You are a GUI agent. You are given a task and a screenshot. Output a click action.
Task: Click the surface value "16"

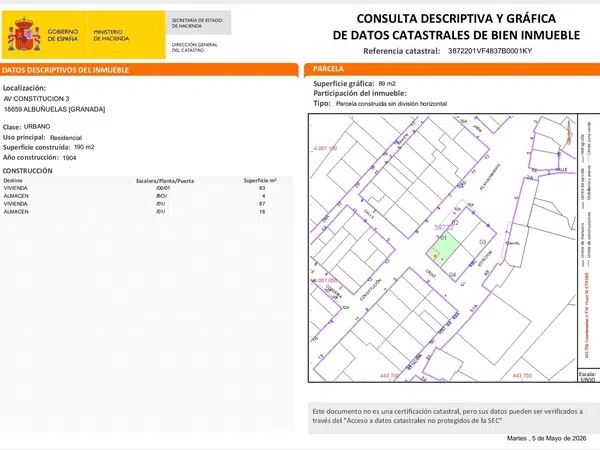(262, 212)
